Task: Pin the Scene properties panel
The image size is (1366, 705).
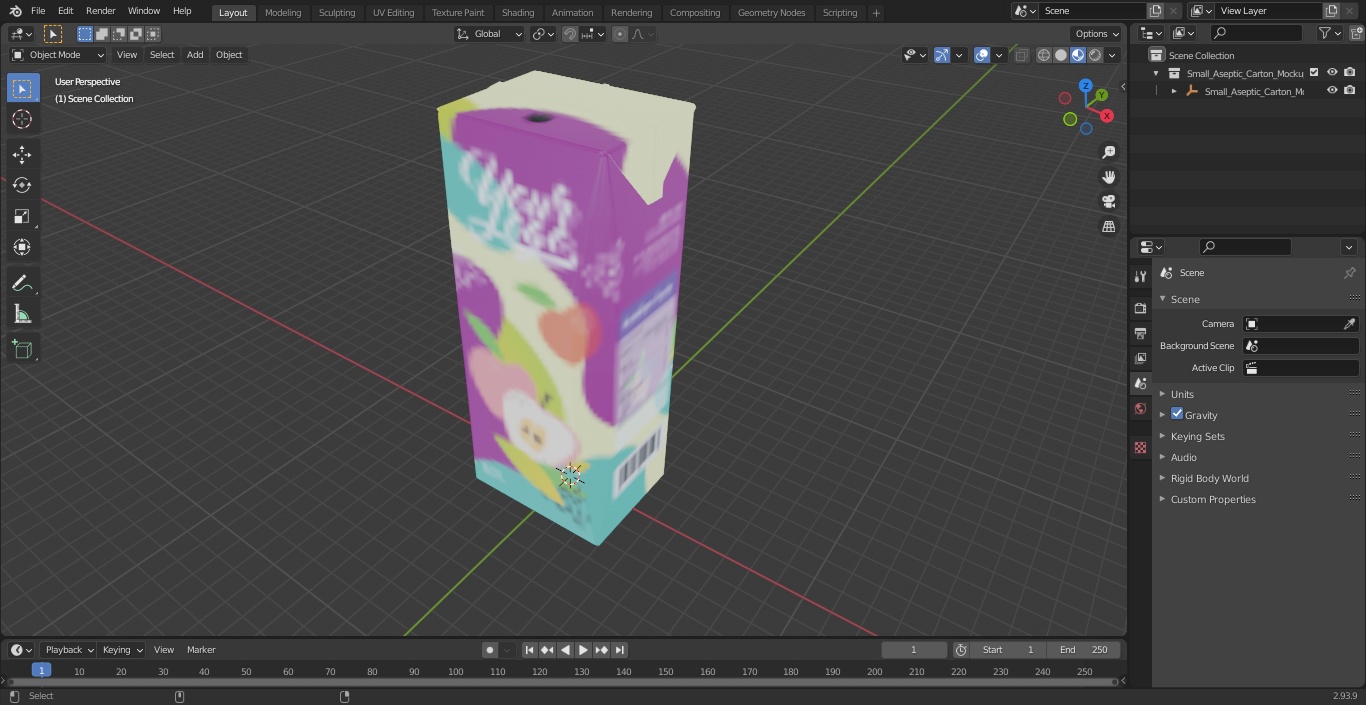Action: [x=1349, y=273]
